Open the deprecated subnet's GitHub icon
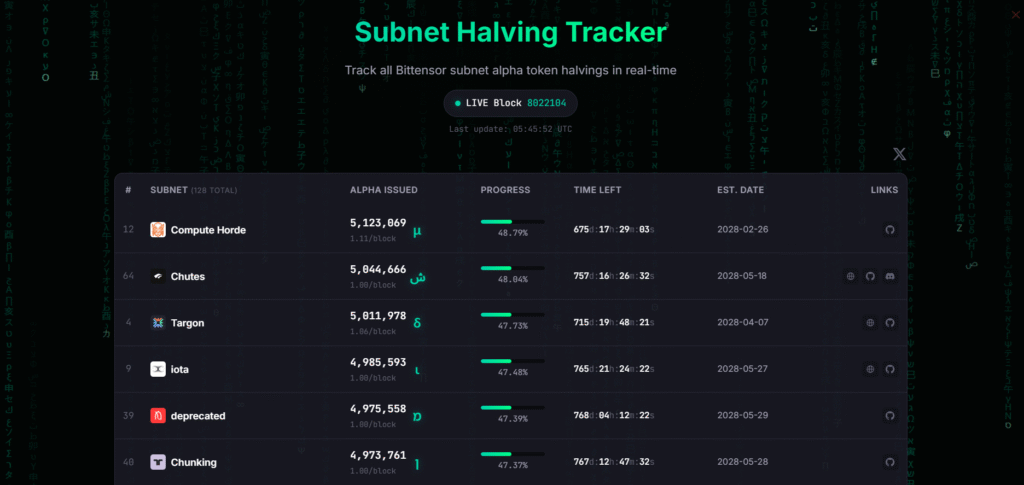 tap(890, 416)
